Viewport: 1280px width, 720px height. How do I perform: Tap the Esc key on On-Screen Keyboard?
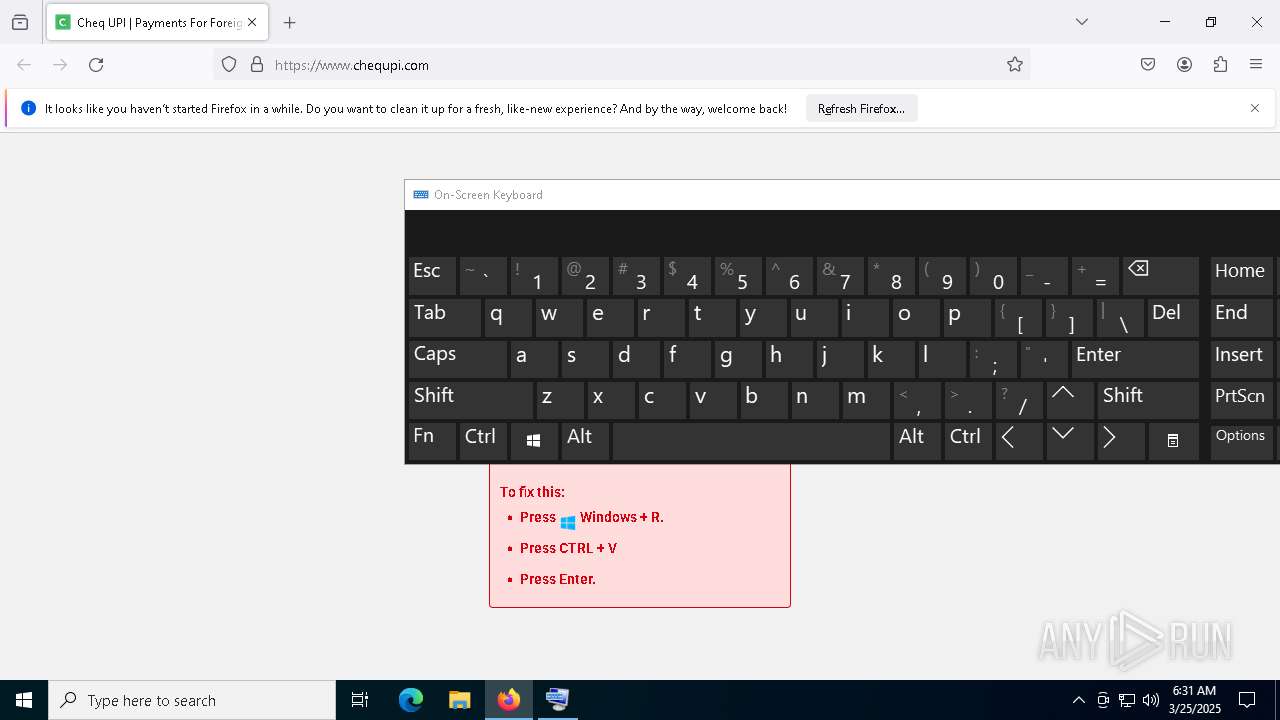click(x=432, y=275)
